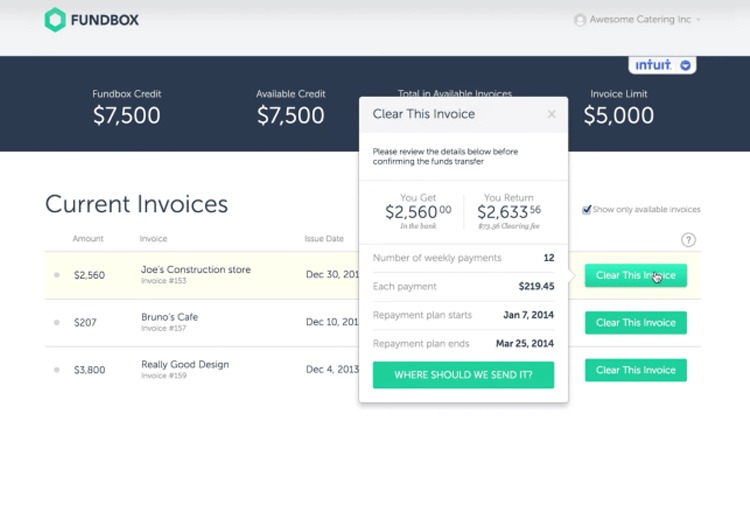This screenshot has height=515, width=750.
Task: Click the You Get $2,560 amount
Action: pos(418,212)
